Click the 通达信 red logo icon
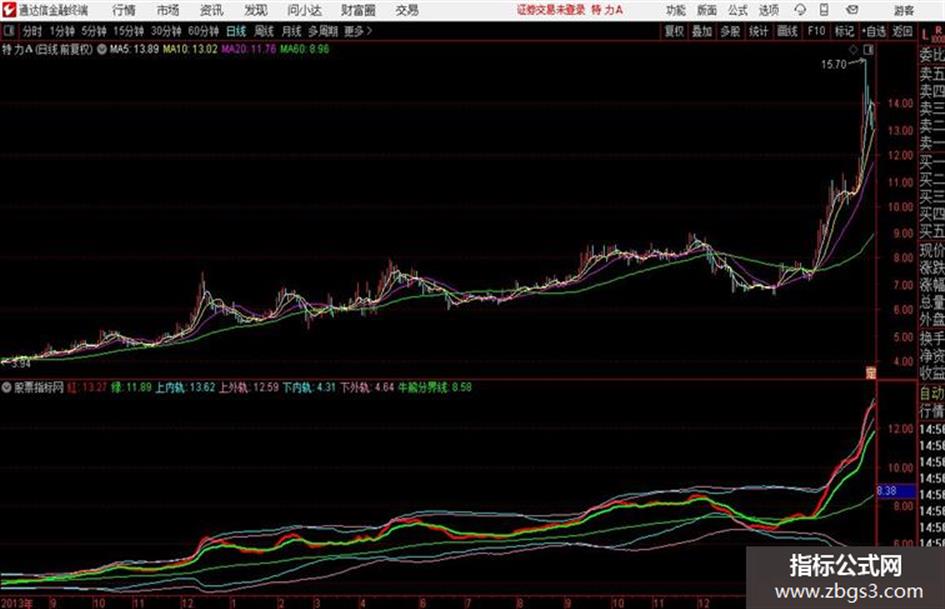 9,10
